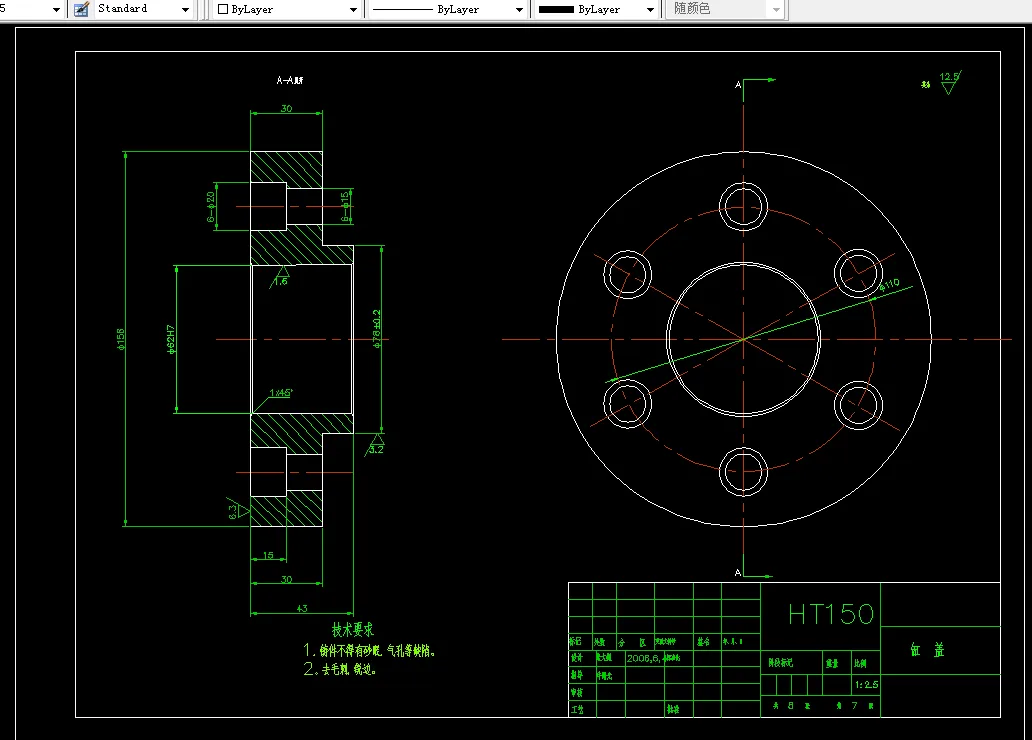Select the 6.3 surface roughness symbol
1032x740 pixels.
point(238,508)
